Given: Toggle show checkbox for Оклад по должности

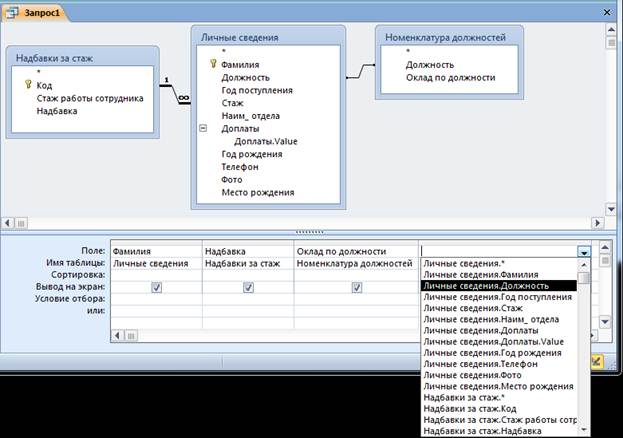Looking at the screenshot, I should 356,287.
